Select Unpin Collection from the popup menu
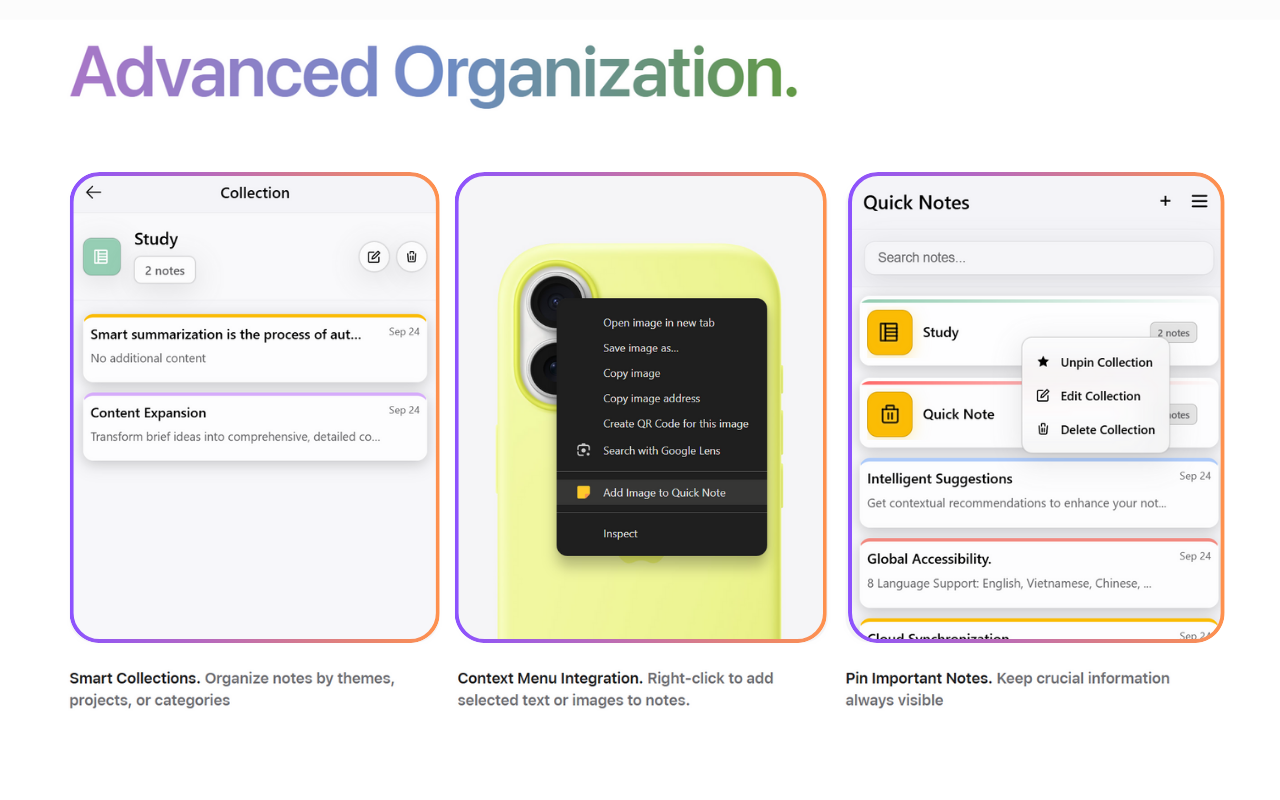This screenshot has height=800, width=1280. (1106, 362)
